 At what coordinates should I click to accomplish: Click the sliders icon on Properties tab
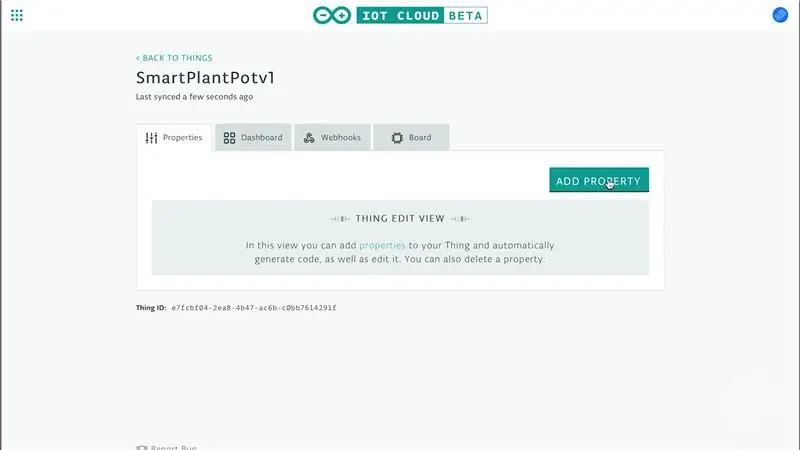pos(152,138)
